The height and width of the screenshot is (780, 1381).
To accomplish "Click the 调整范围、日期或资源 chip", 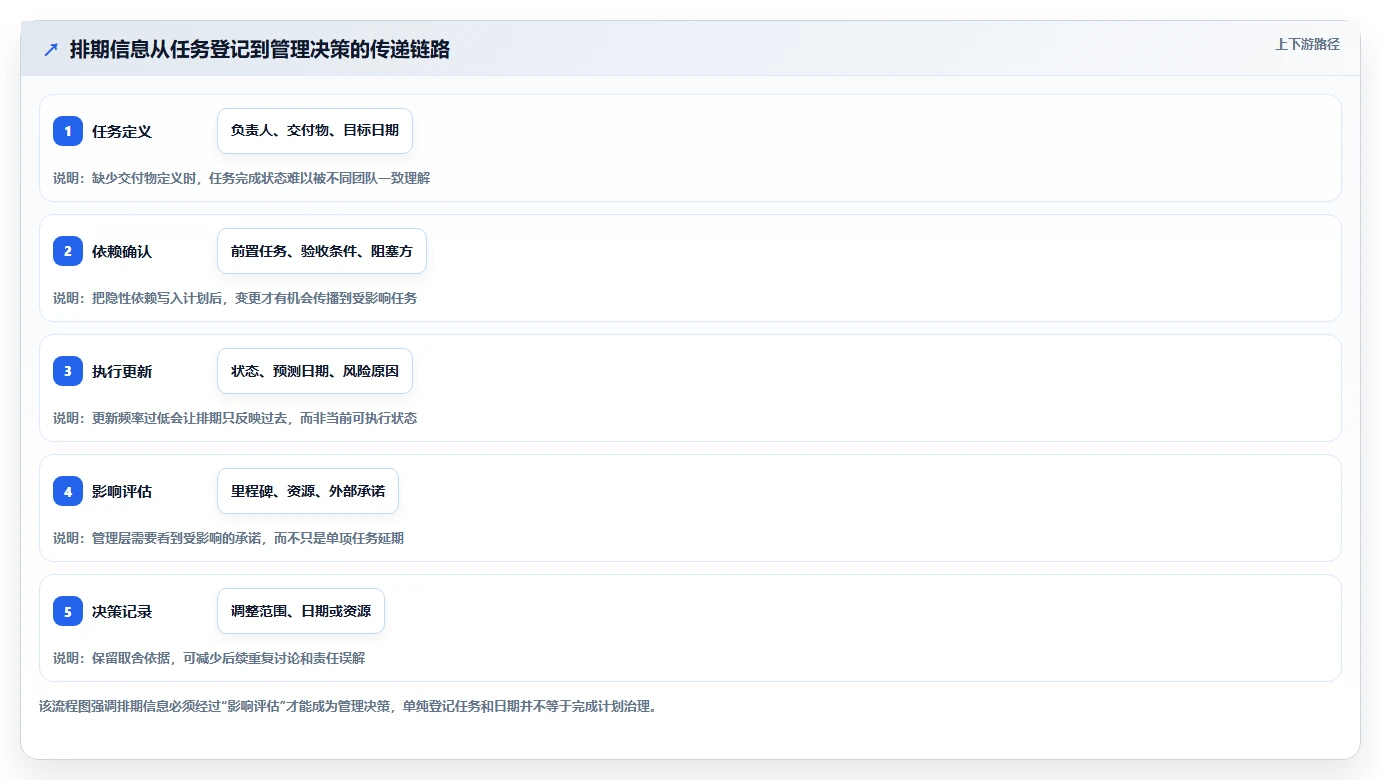I will 301,611.
